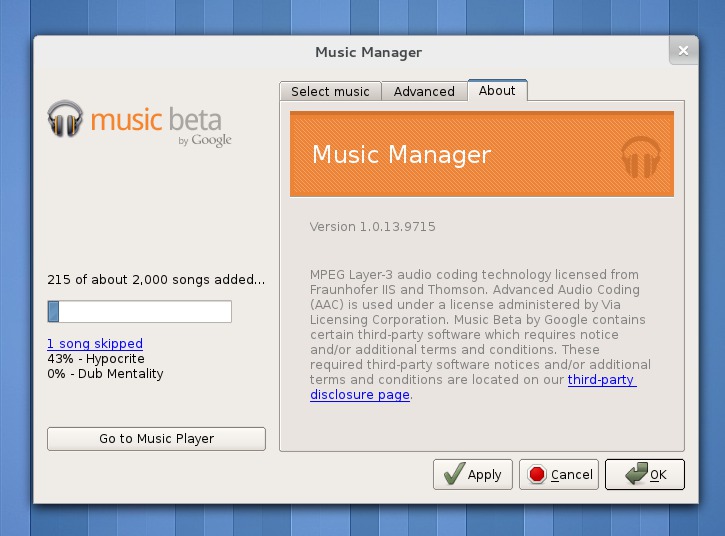Click the 215 of about 2,000 songs added text
The height and width of the screenshot is (536, 725).
pyautogui.click(x=156, y=280)
